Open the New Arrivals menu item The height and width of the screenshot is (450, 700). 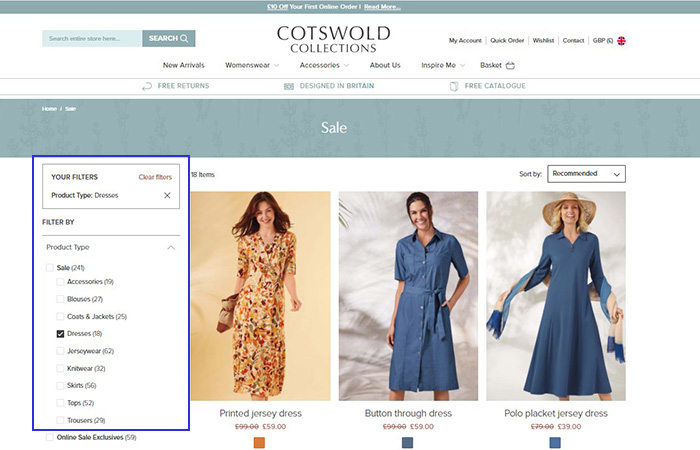[183, 65]
